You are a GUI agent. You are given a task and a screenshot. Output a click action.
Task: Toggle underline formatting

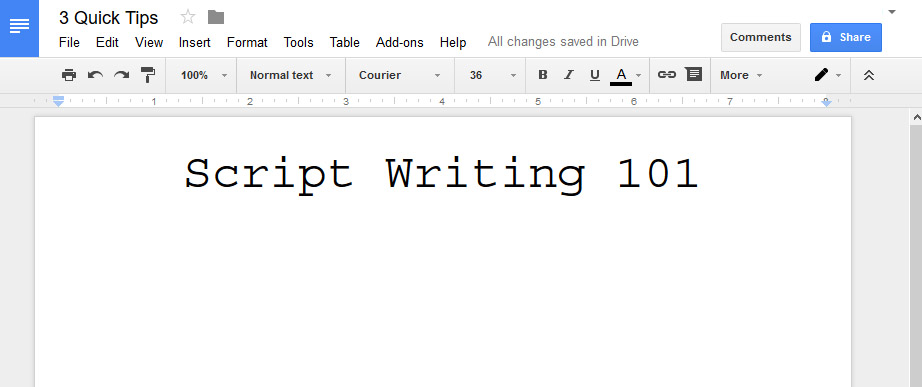pyautogui.click(x=594, y=75)
